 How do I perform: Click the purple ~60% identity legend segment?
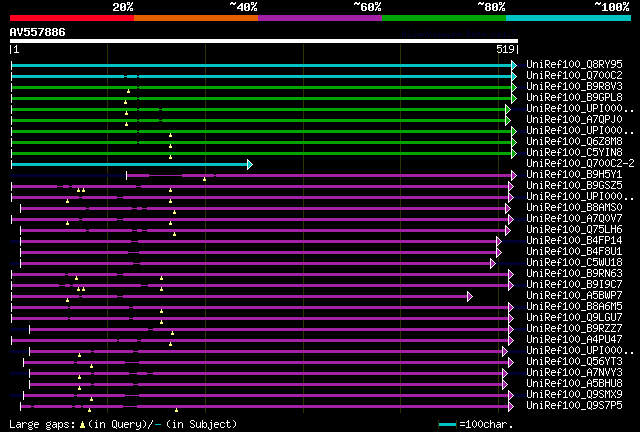tap(320, 18)
